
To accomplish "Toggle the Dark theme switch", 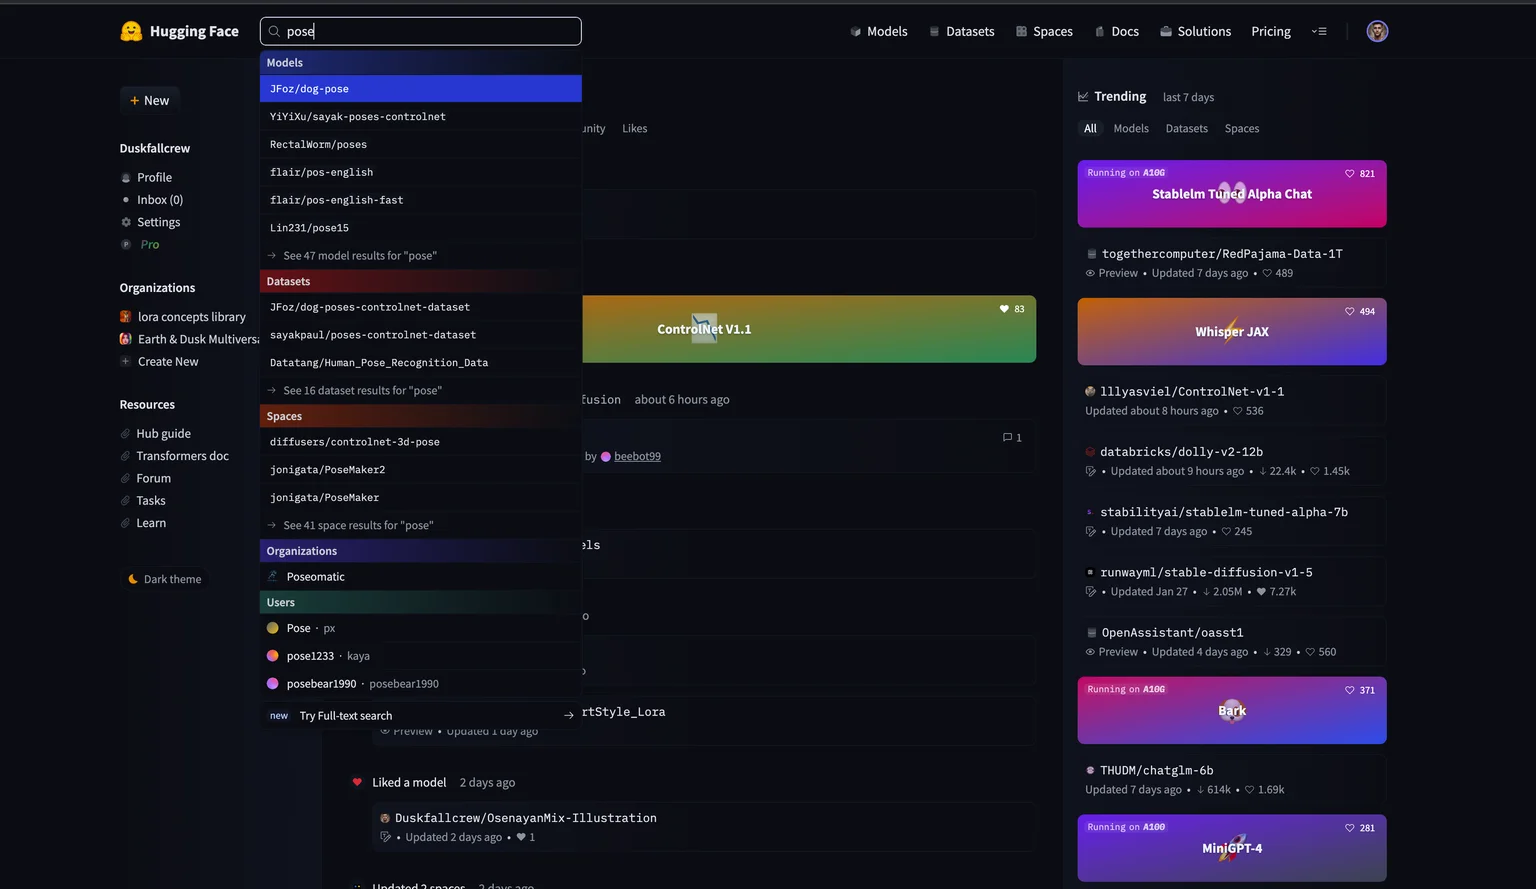I will (x=164, y=579).
